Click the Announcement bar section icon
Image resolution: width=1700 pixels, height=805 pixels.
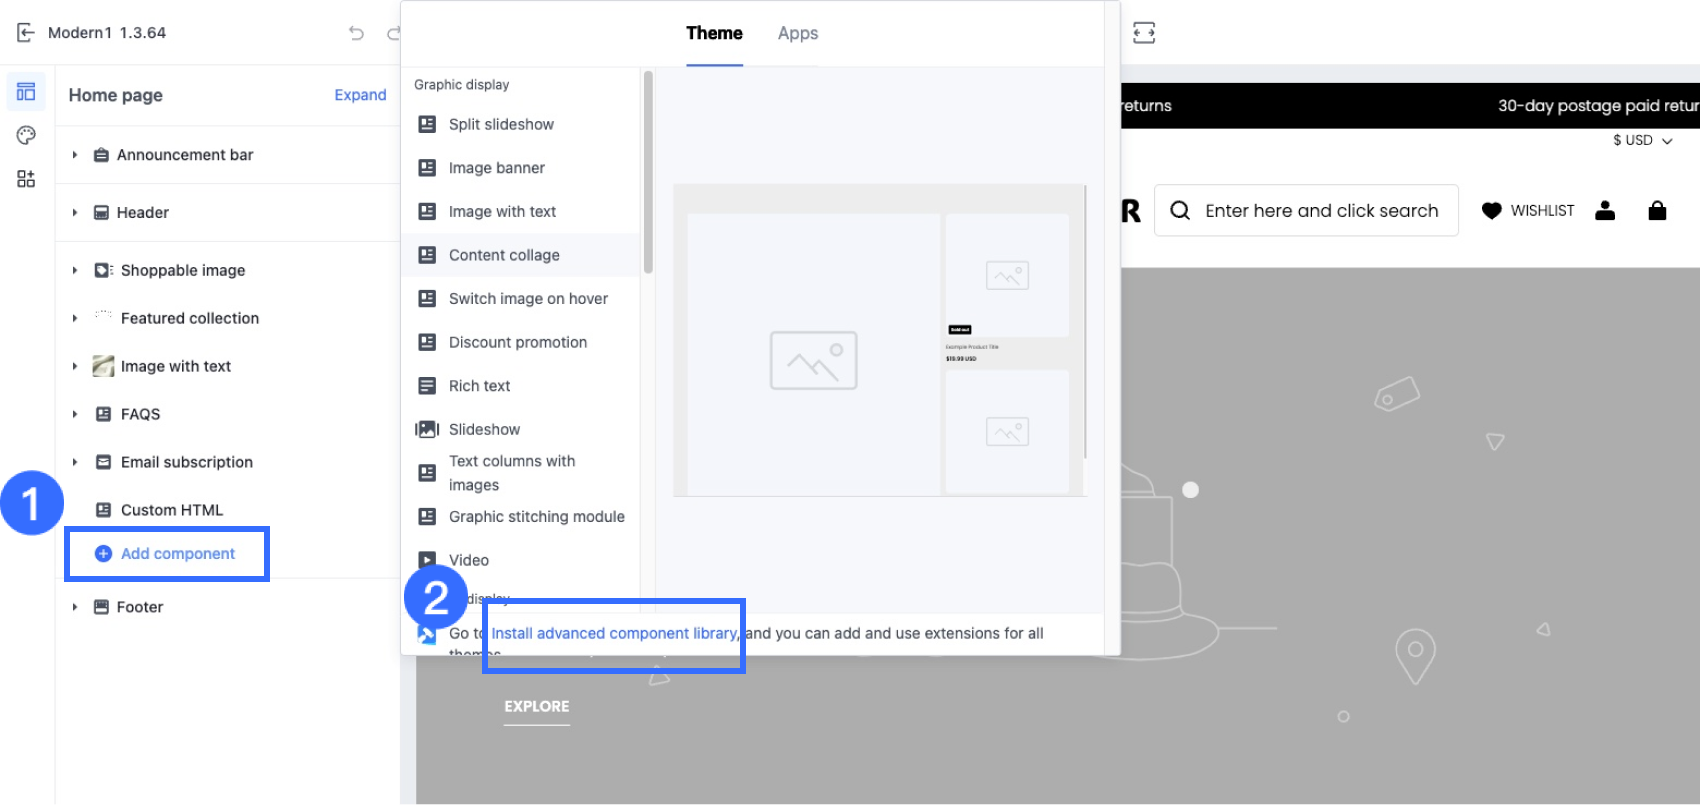pyautogui.click(x=101, y=155)
